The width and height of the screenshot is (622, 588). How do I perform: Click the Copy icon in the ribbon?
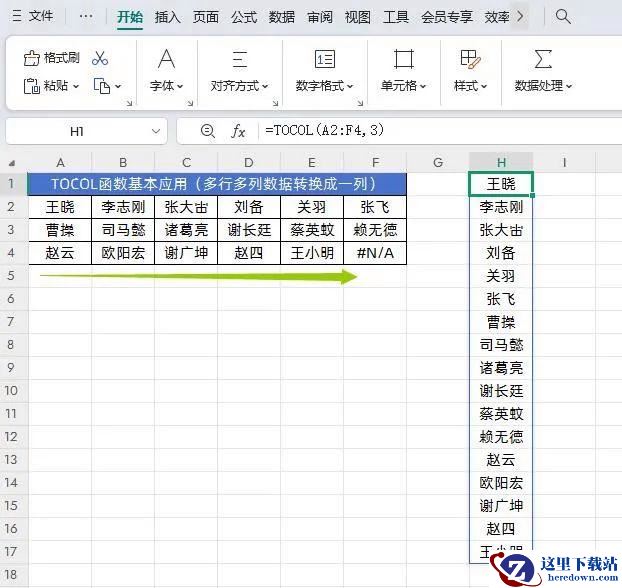[102, 86]
